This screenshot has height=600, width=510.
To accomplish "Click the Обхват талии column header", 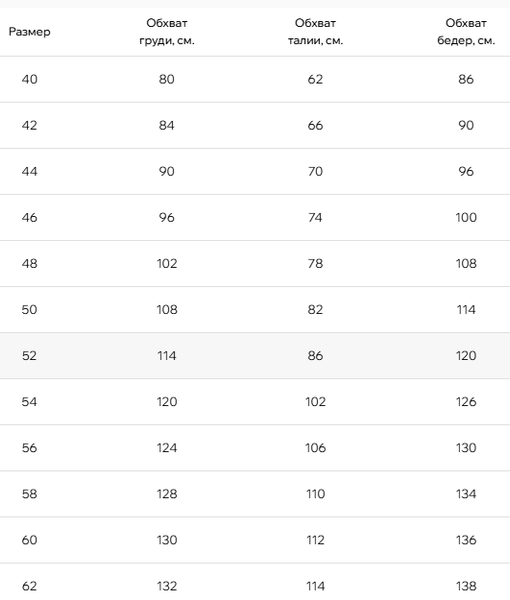I will pos(315,32).
